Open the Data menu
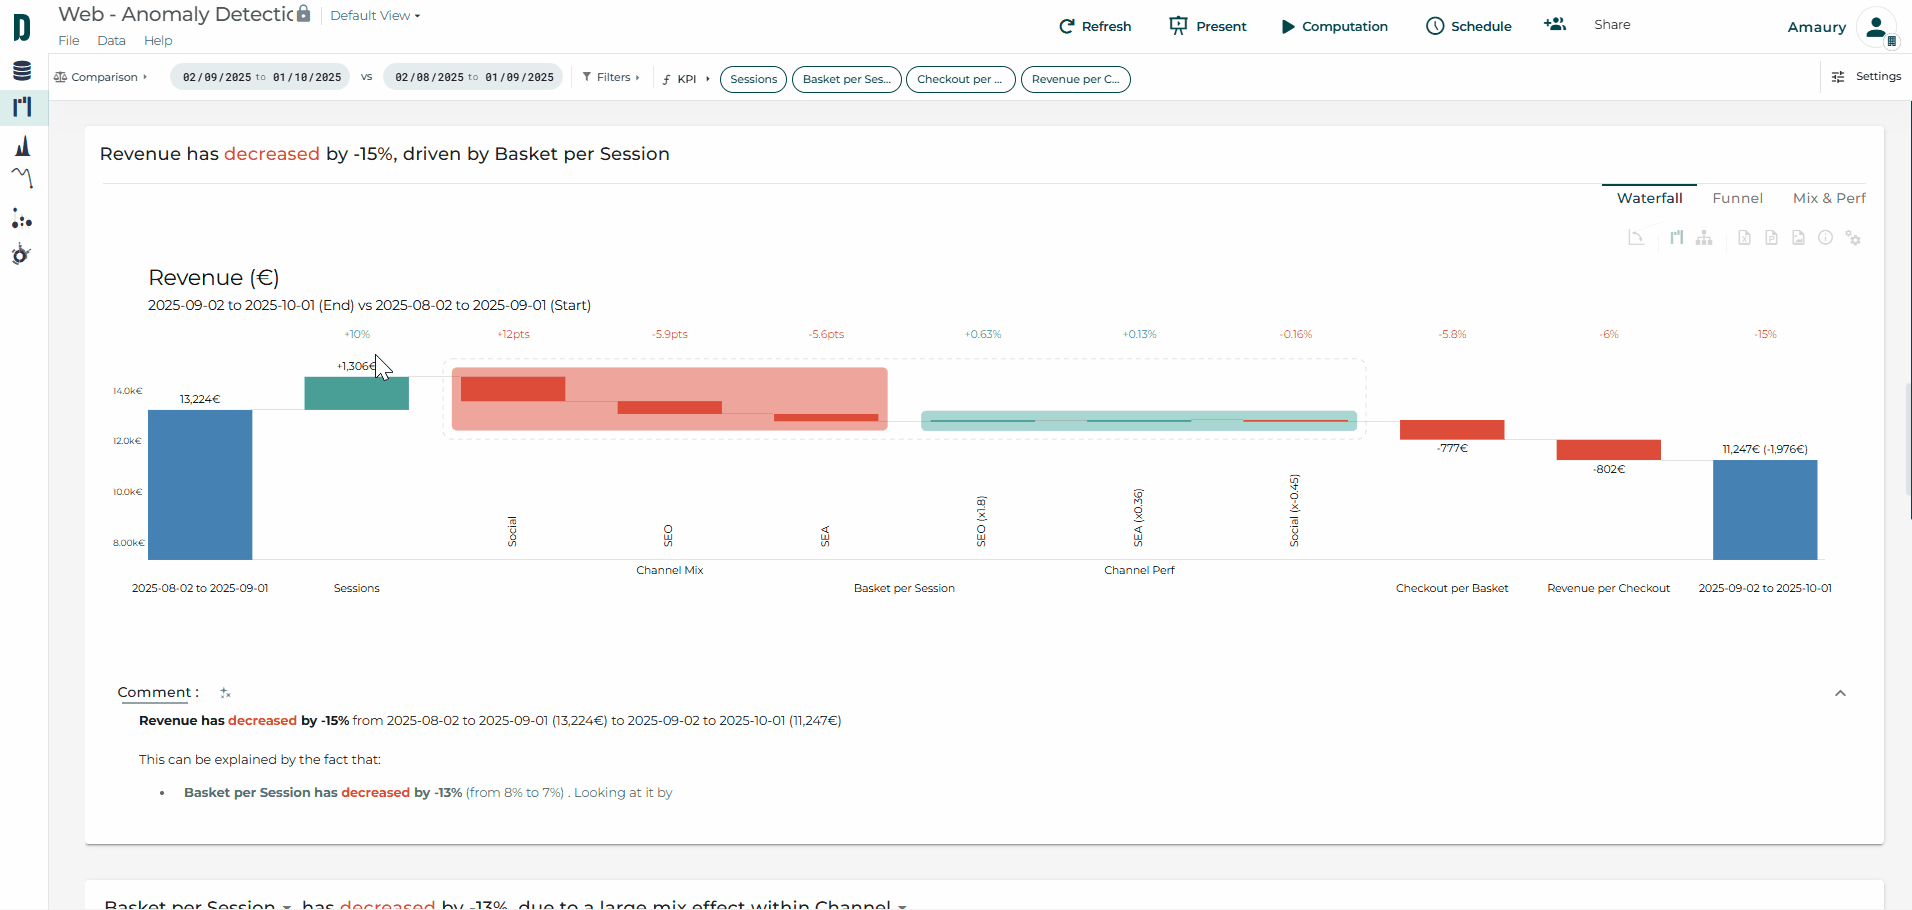The height and width of the screenshot is (910, 1912). point(111,41)
